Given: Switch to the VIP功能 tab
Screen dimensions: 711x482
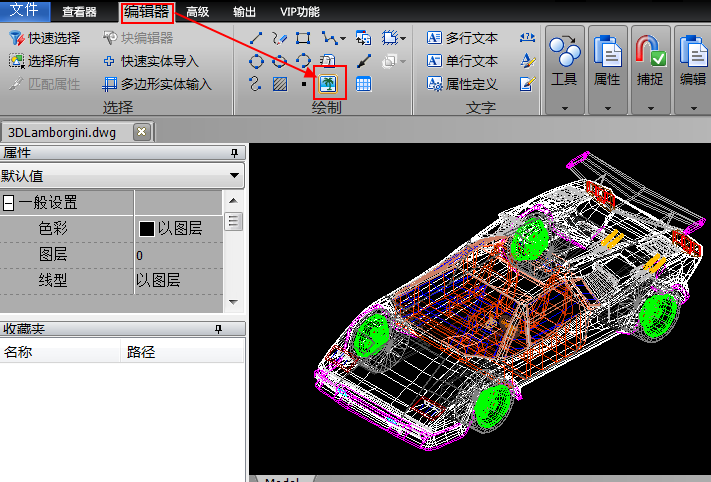Looking at the screenshot, I should [300, 12].
